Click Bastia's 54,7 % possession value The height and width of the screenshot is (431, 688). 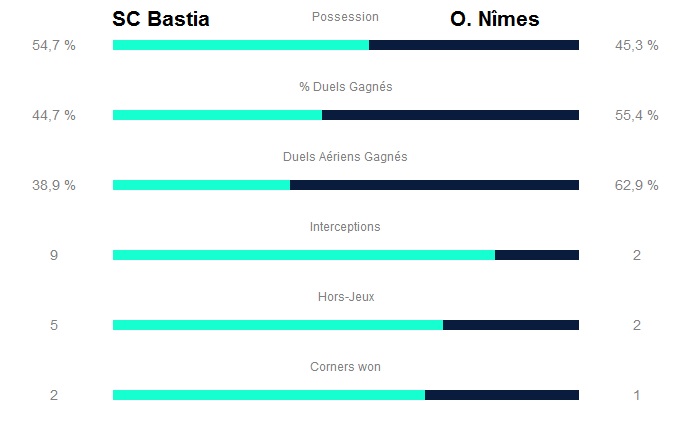point(54,45)
